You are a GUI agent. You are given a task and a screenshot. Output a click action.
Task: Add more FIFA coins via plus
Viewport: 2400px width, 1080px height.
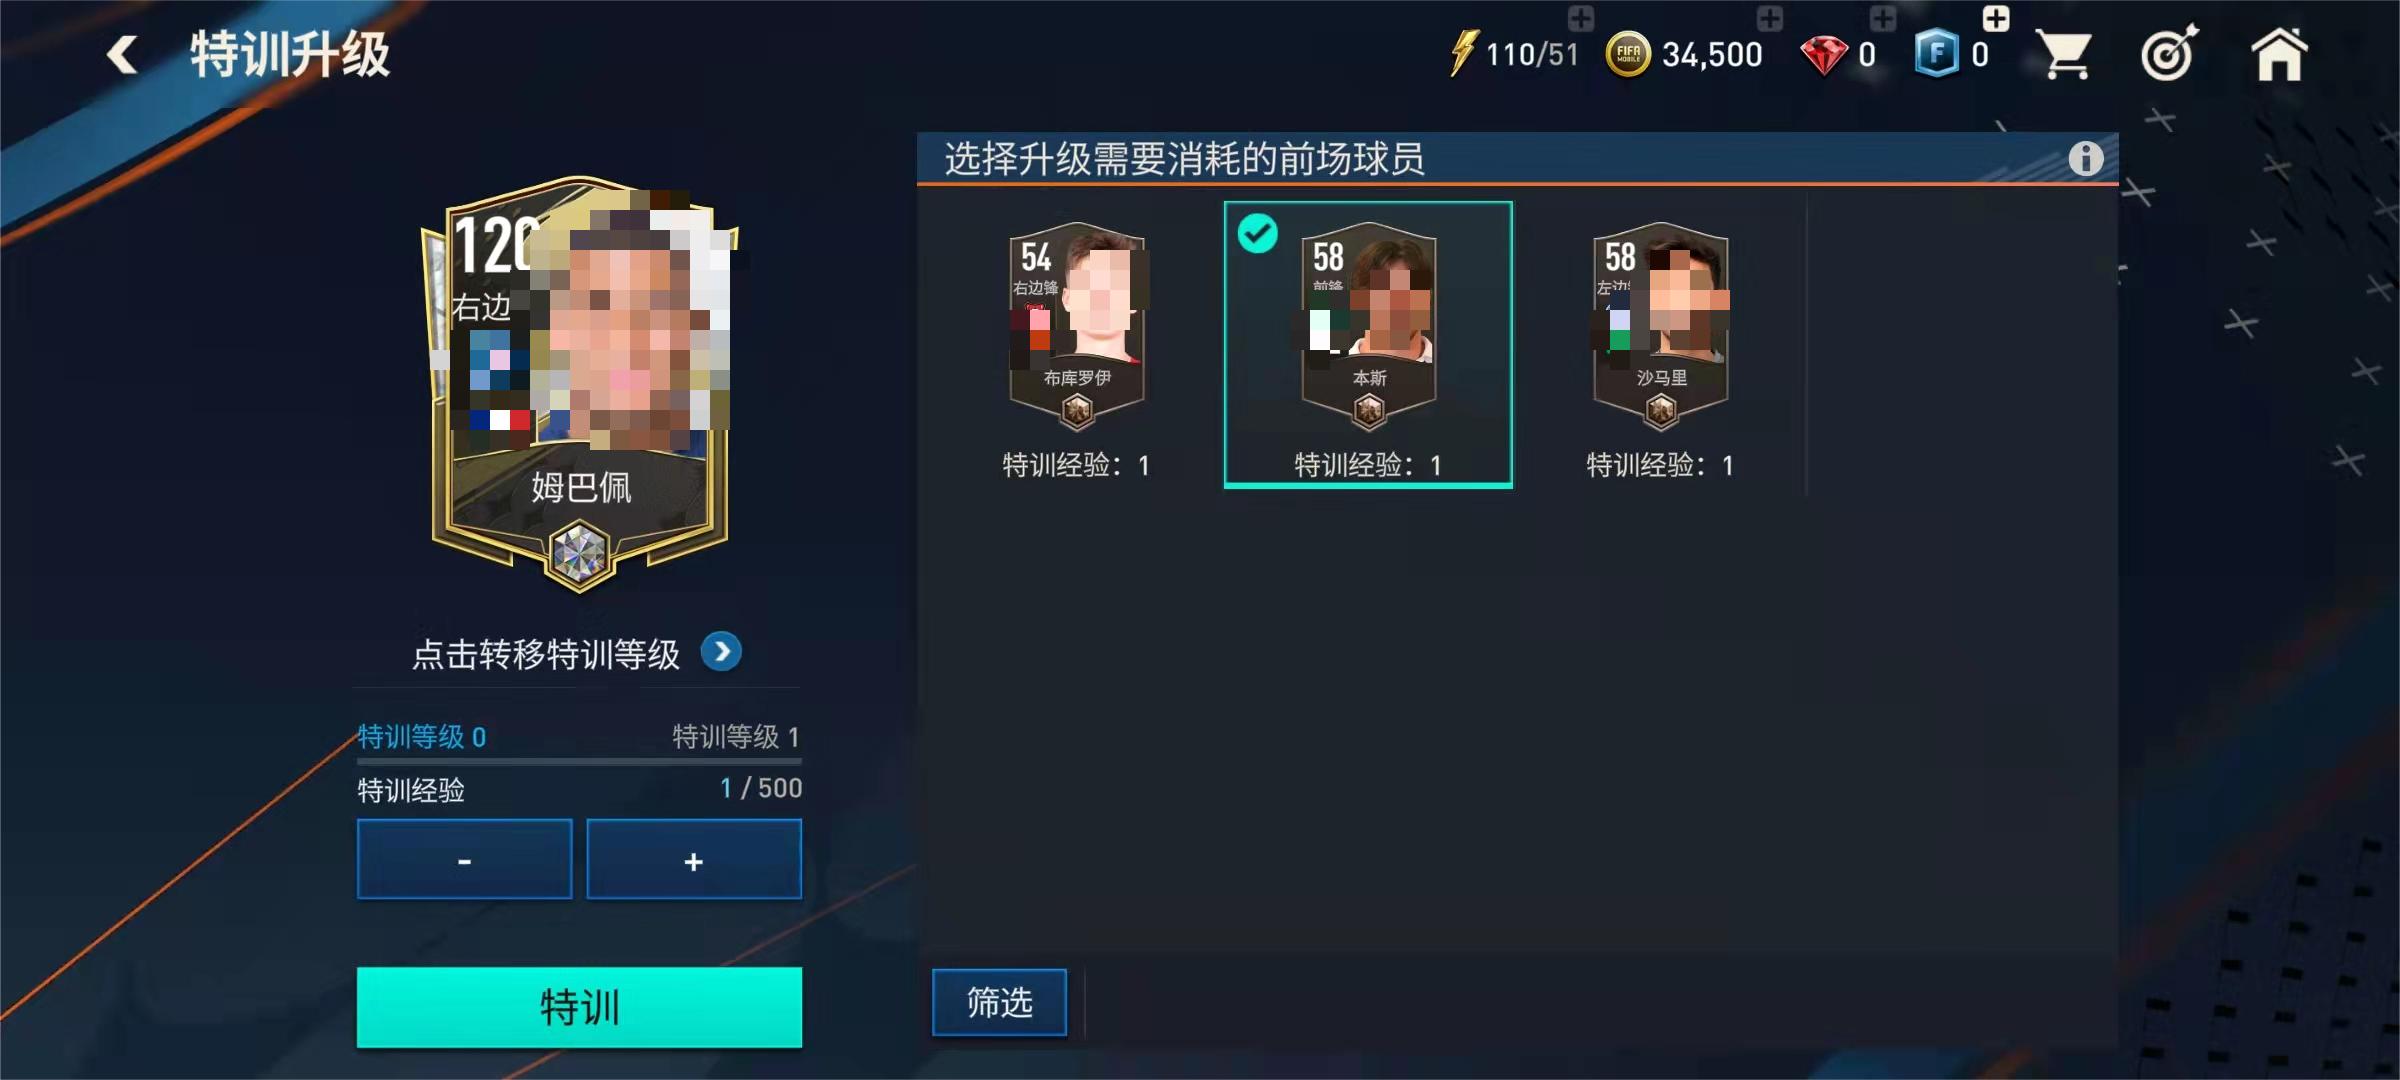[1769, 18]
